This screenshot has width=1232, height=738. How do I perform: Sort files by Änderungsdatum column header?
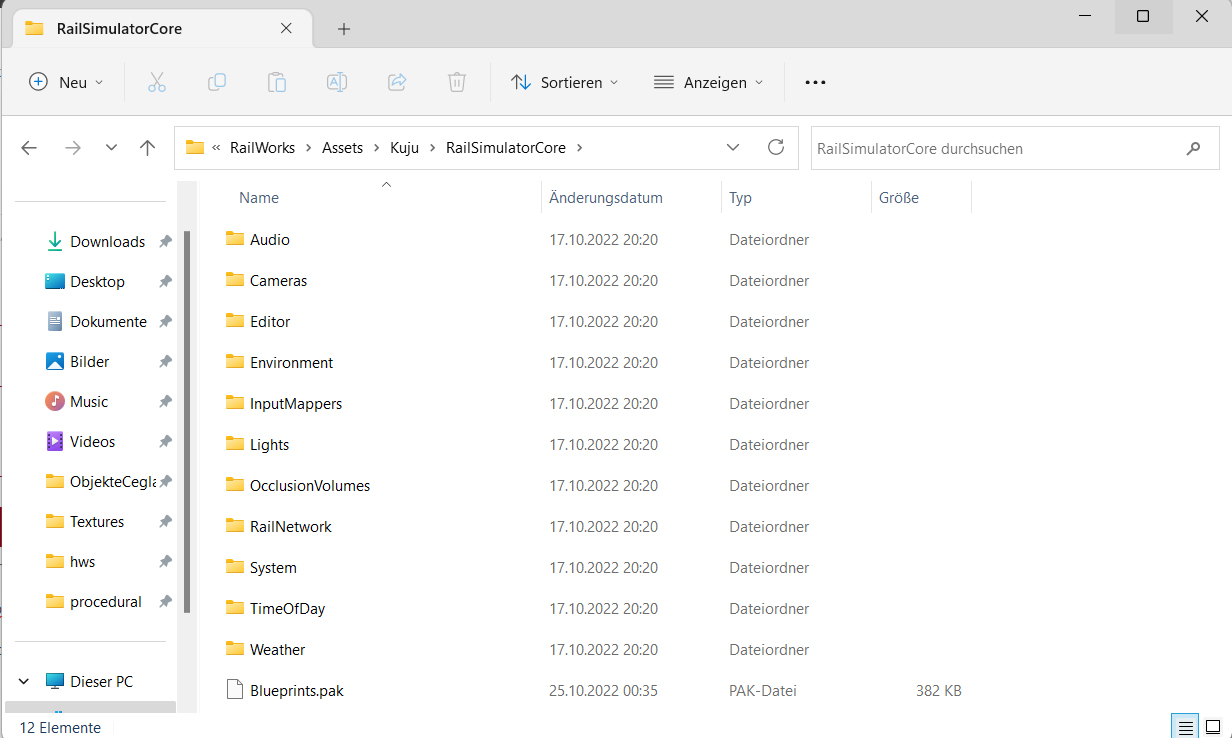coord(606,198)
